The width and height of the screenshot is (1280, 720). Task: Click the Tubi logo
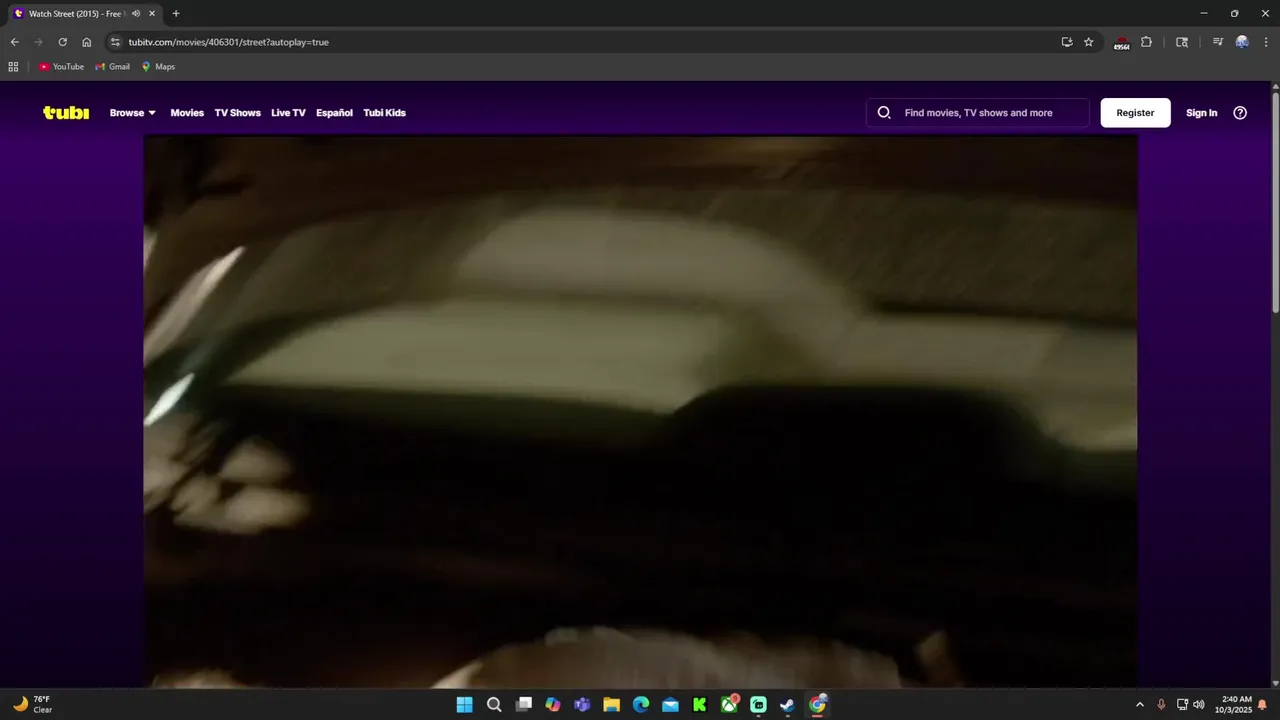[66, 113]
